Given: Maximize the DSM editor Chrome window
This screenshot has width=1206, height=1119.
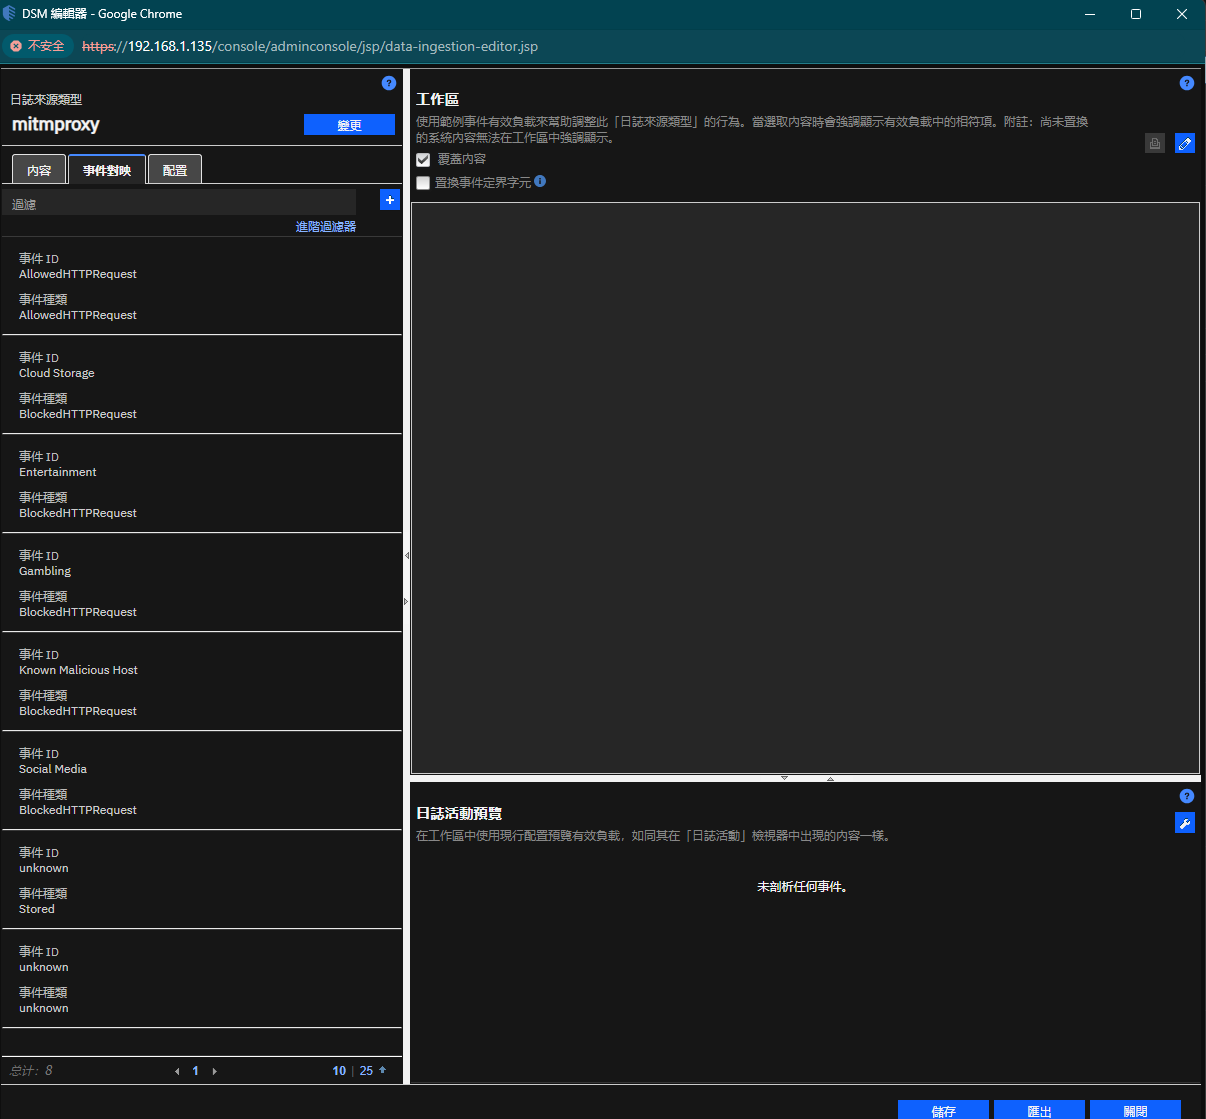Looking at the screenshot, I should (1136, 14).
